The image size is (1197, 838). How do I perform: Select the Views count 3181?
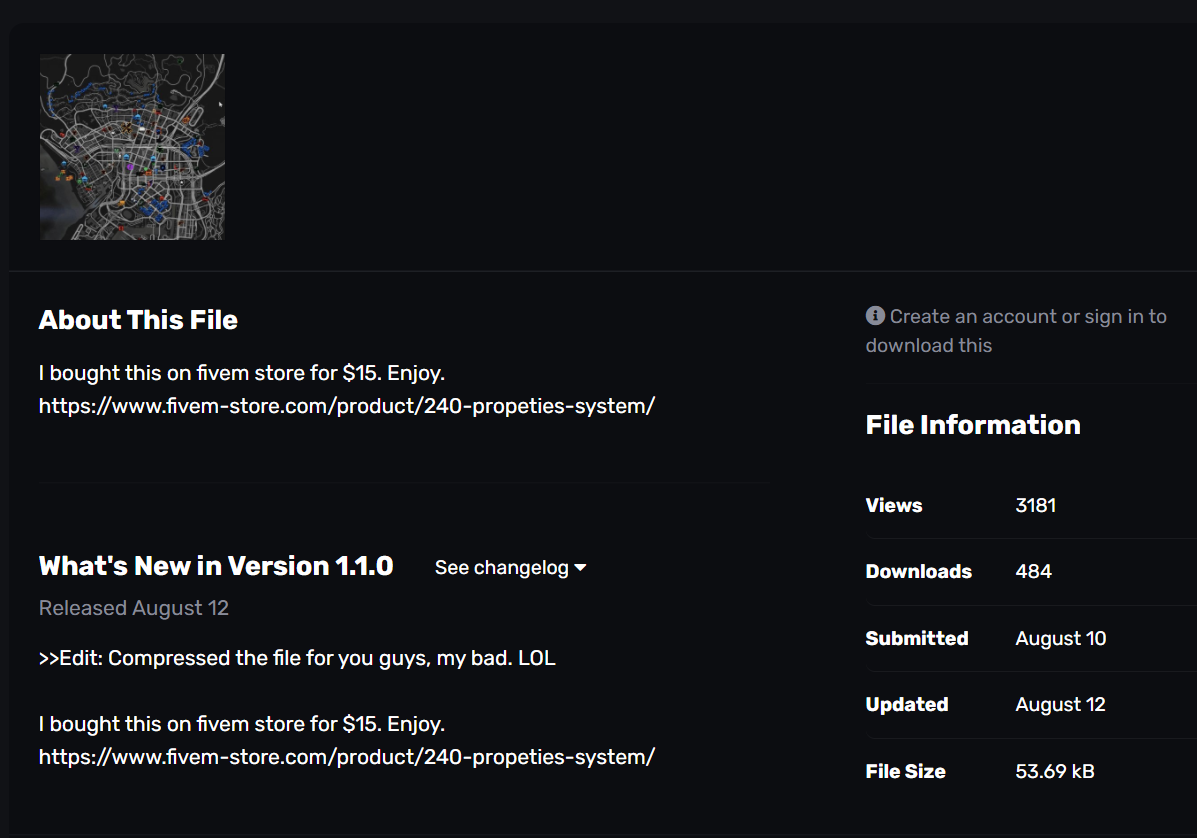tap(1035, 505)
